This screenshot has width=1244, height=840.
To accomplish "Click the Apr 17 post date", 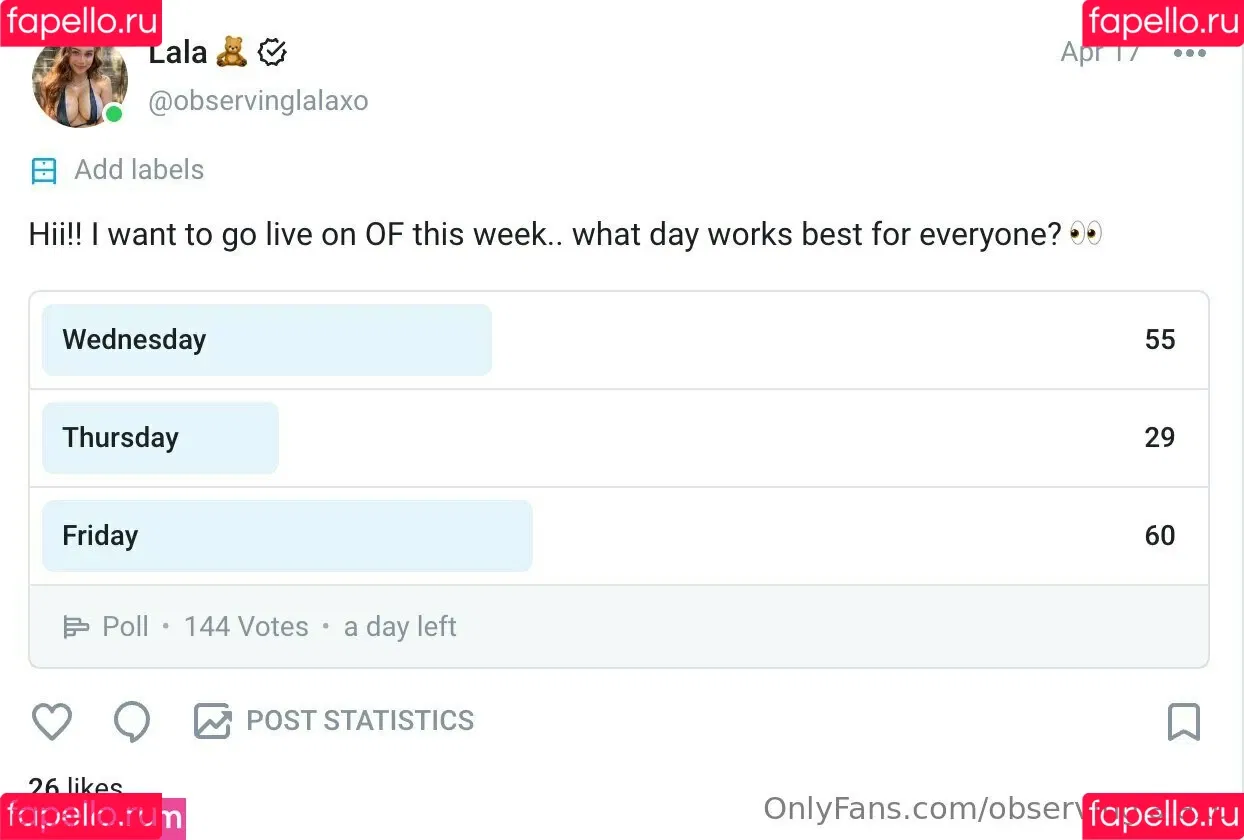I will [x=1100, y=53].
